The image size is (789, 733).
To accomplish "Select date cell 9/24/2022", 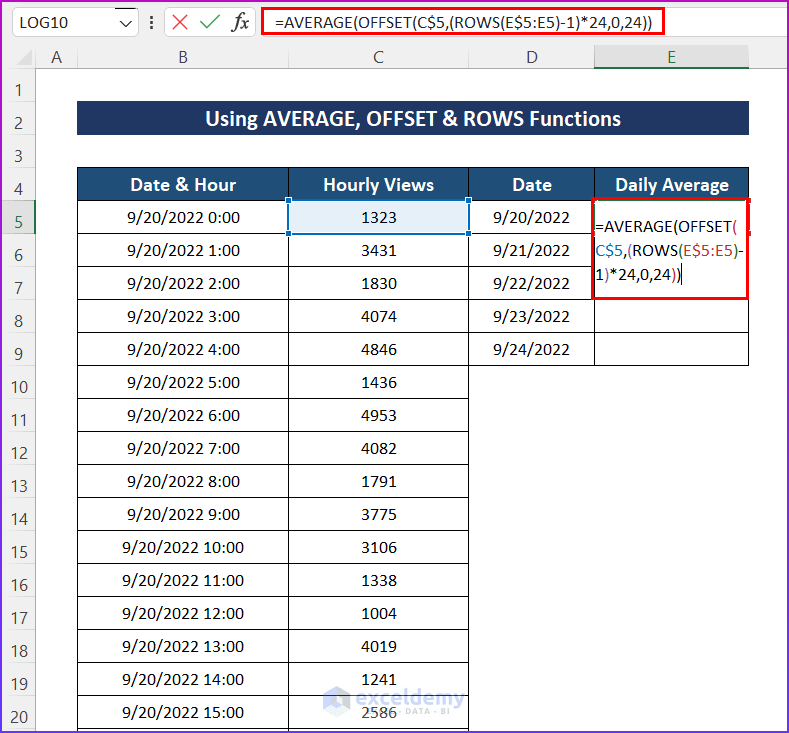I will pos(531,349).
